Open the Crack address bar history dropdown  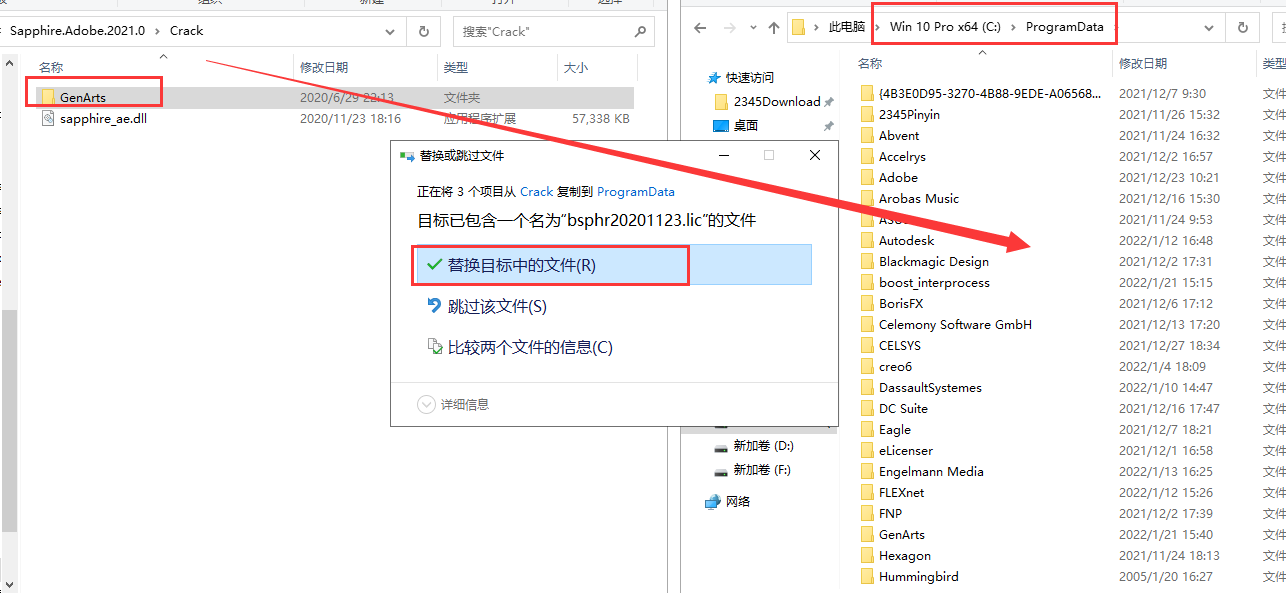click(391, 31)
